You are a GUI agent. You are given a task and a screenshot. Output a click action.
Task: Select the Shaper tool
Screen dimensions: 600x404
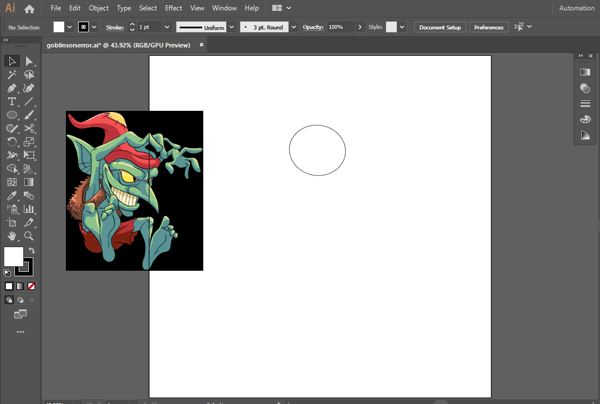(x=12, y=128)
